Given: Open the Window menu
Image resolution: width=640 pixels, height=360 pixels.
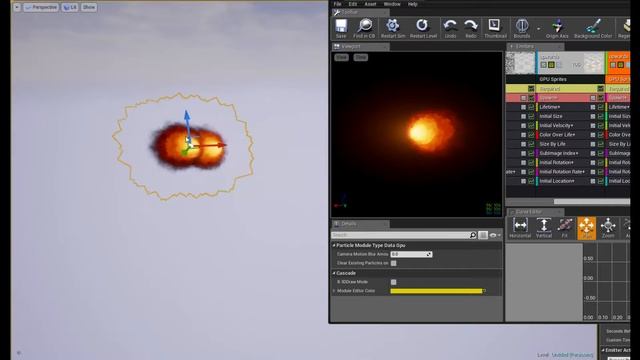Looking at the screenshot, I should click(392, 4).
